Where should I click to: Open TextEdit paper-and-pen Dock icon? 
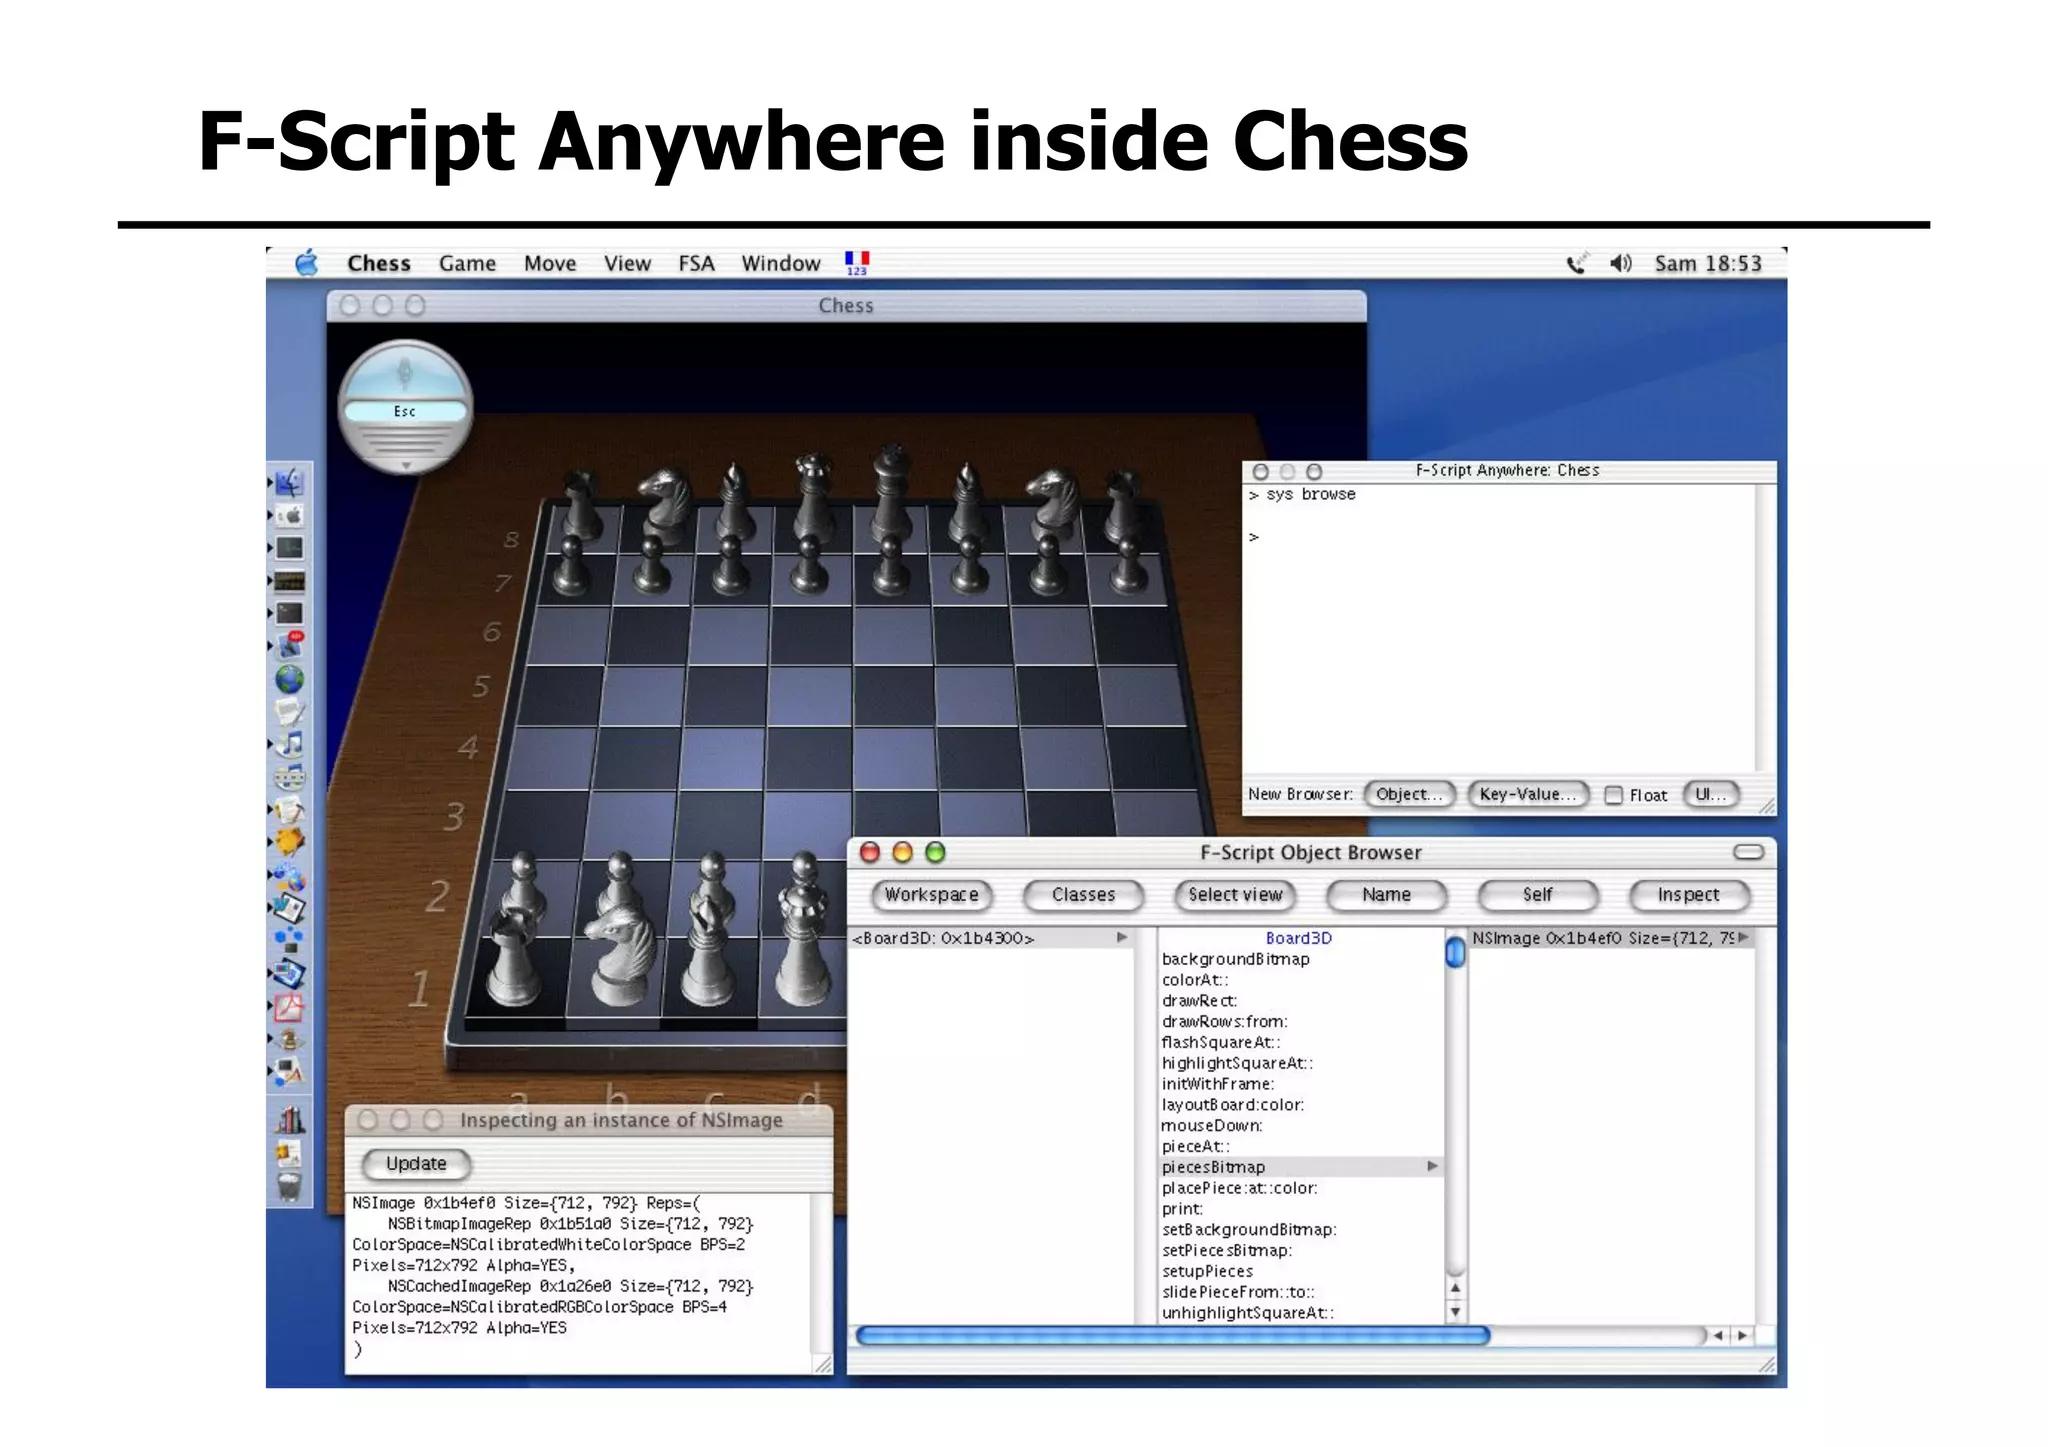click(289, 712)
